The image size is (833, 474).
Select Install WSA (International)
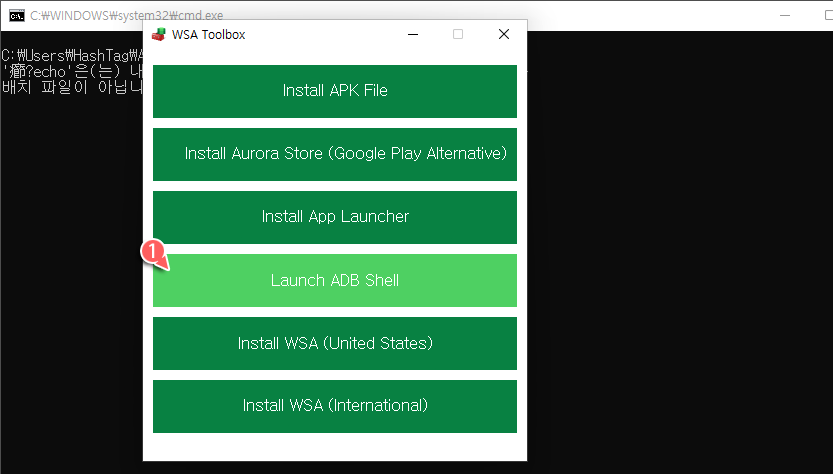335,407
